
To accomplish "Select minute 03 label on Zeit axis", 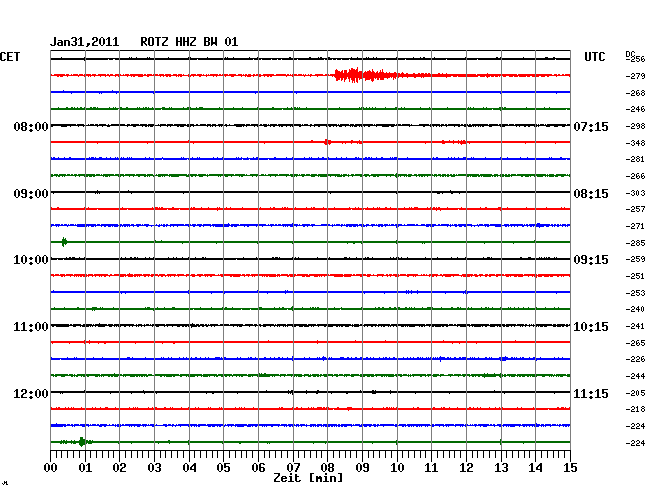I will click(x=154, y=468).
